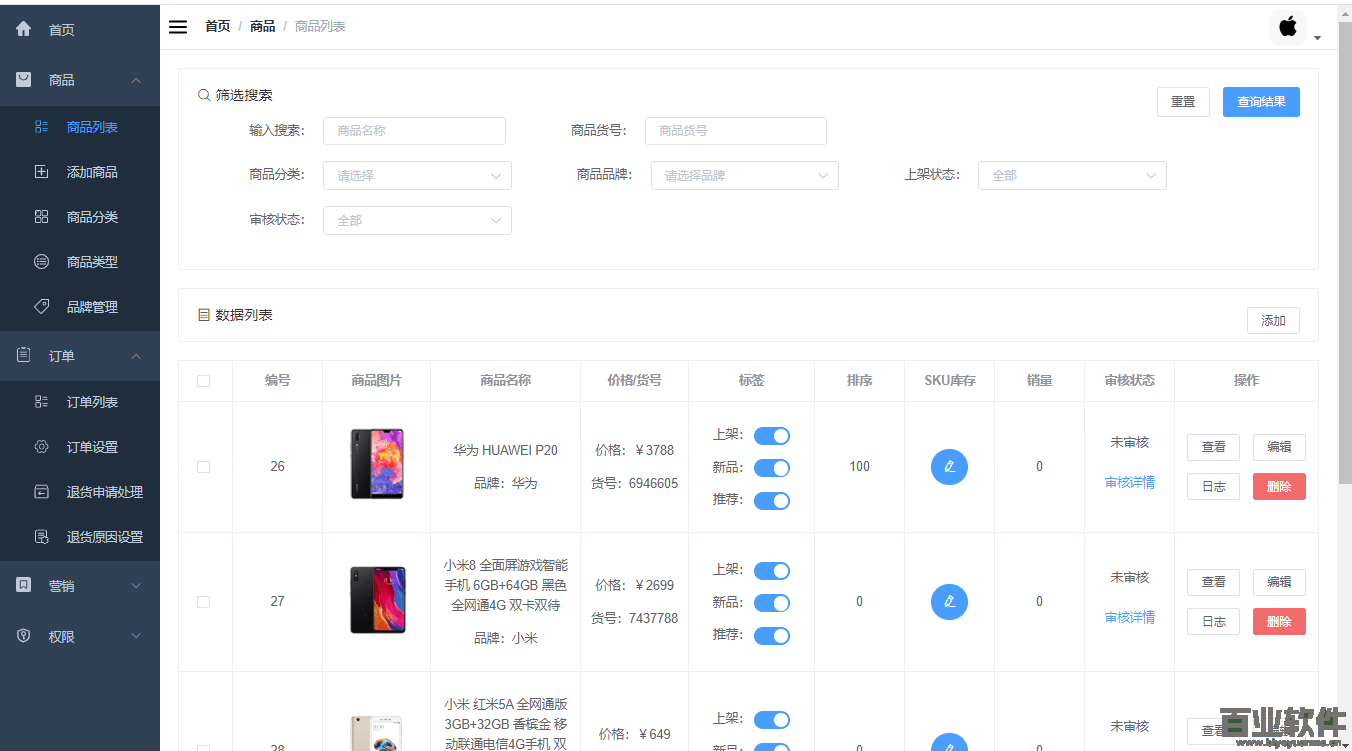Click 编辑 for product 27

tap(1279, 582)
